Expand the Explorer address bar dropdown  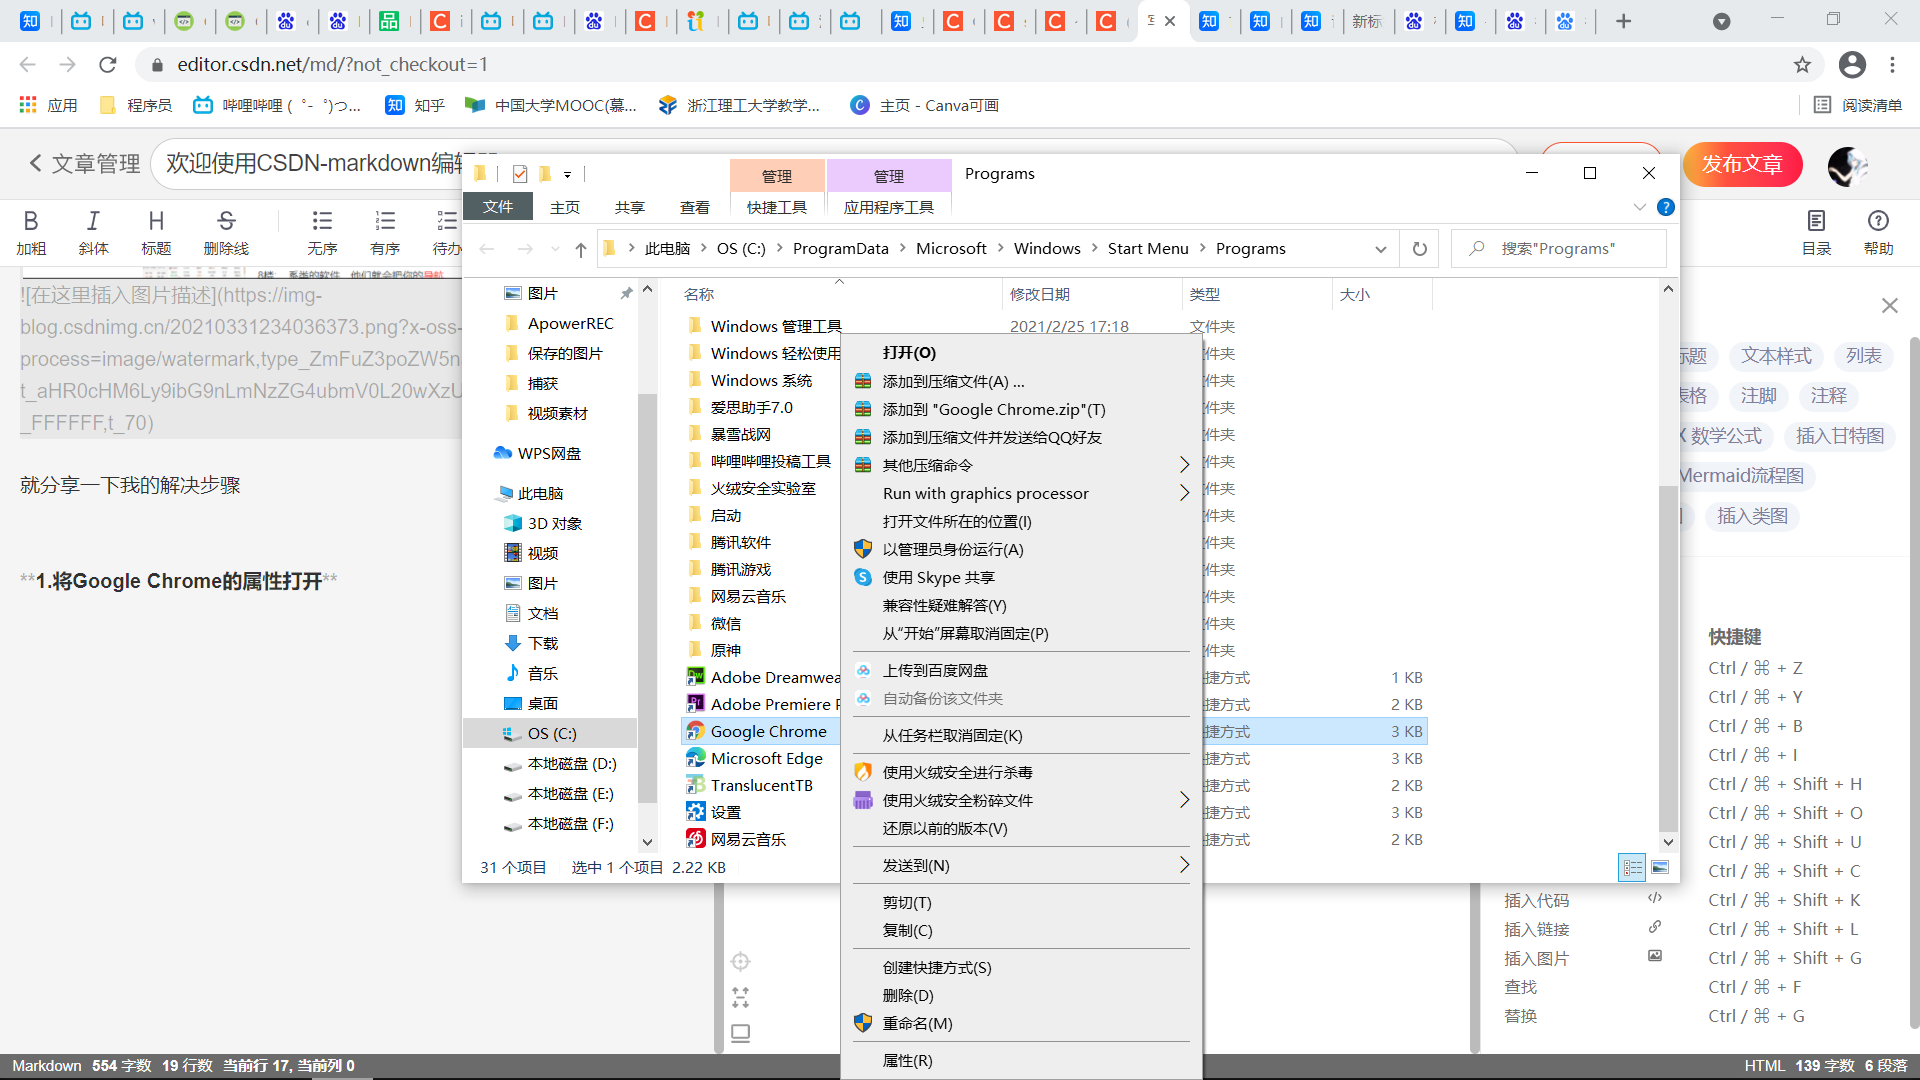click(1381, 248)
